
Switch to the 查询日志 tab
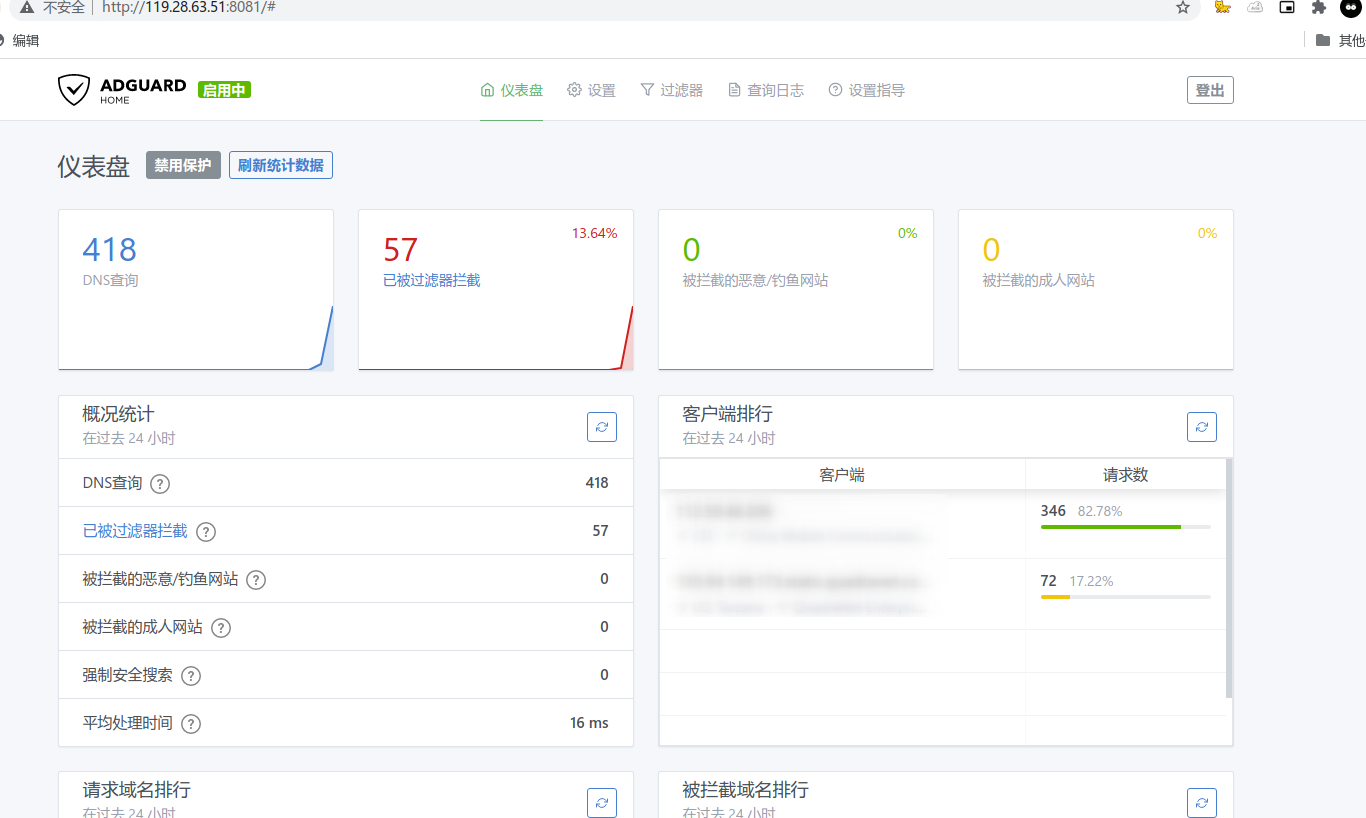[x=765, y=90]
